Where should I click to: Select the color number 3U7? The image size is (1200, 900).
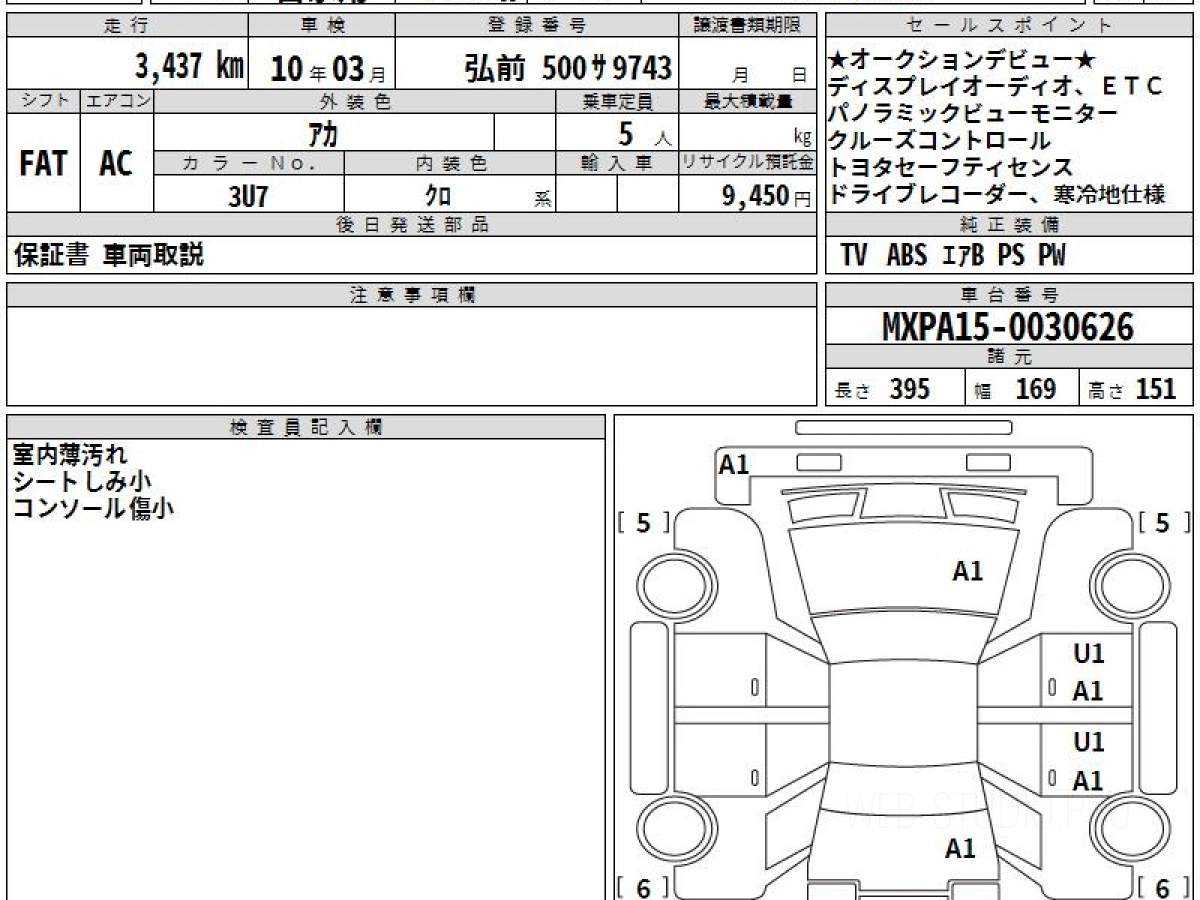pyautogui.click(x=248, y=196)
